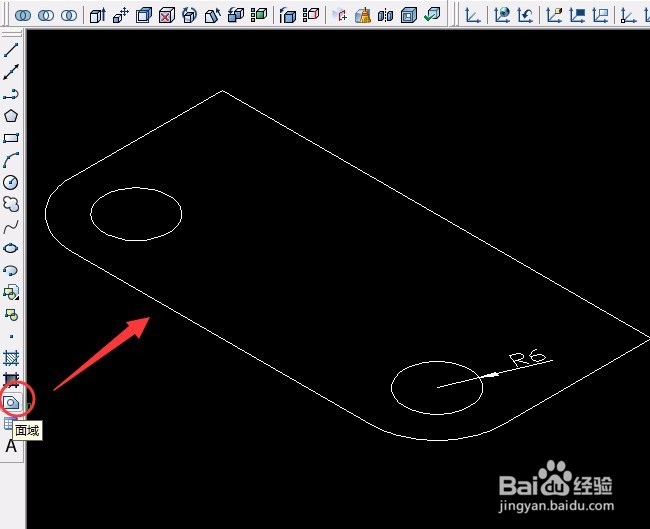Image resolution: width=650 pixels, height=529 pixels.
Task: Select the Polygon tool
Action: (11, 116)
